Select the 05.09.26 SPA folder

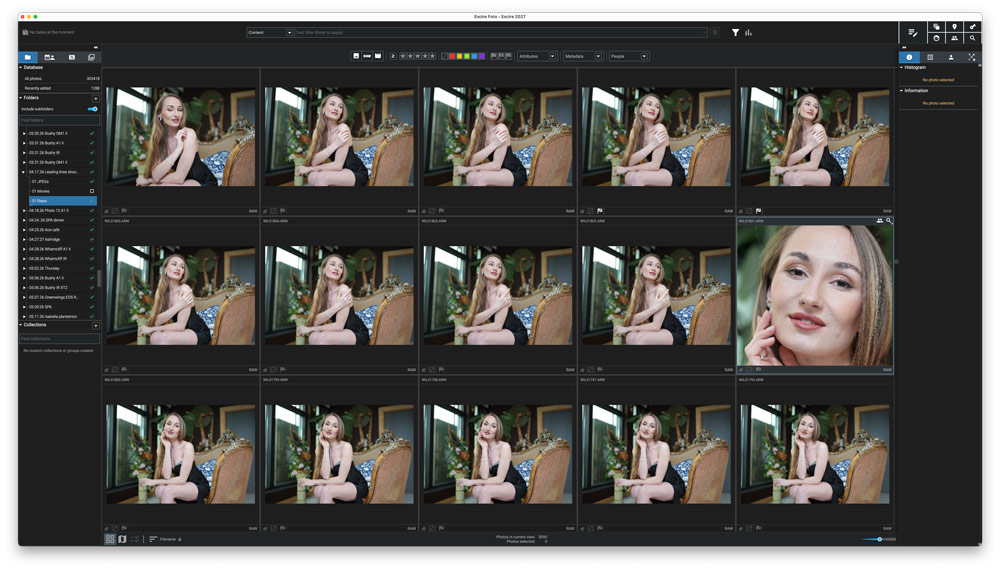pos(40,307)
